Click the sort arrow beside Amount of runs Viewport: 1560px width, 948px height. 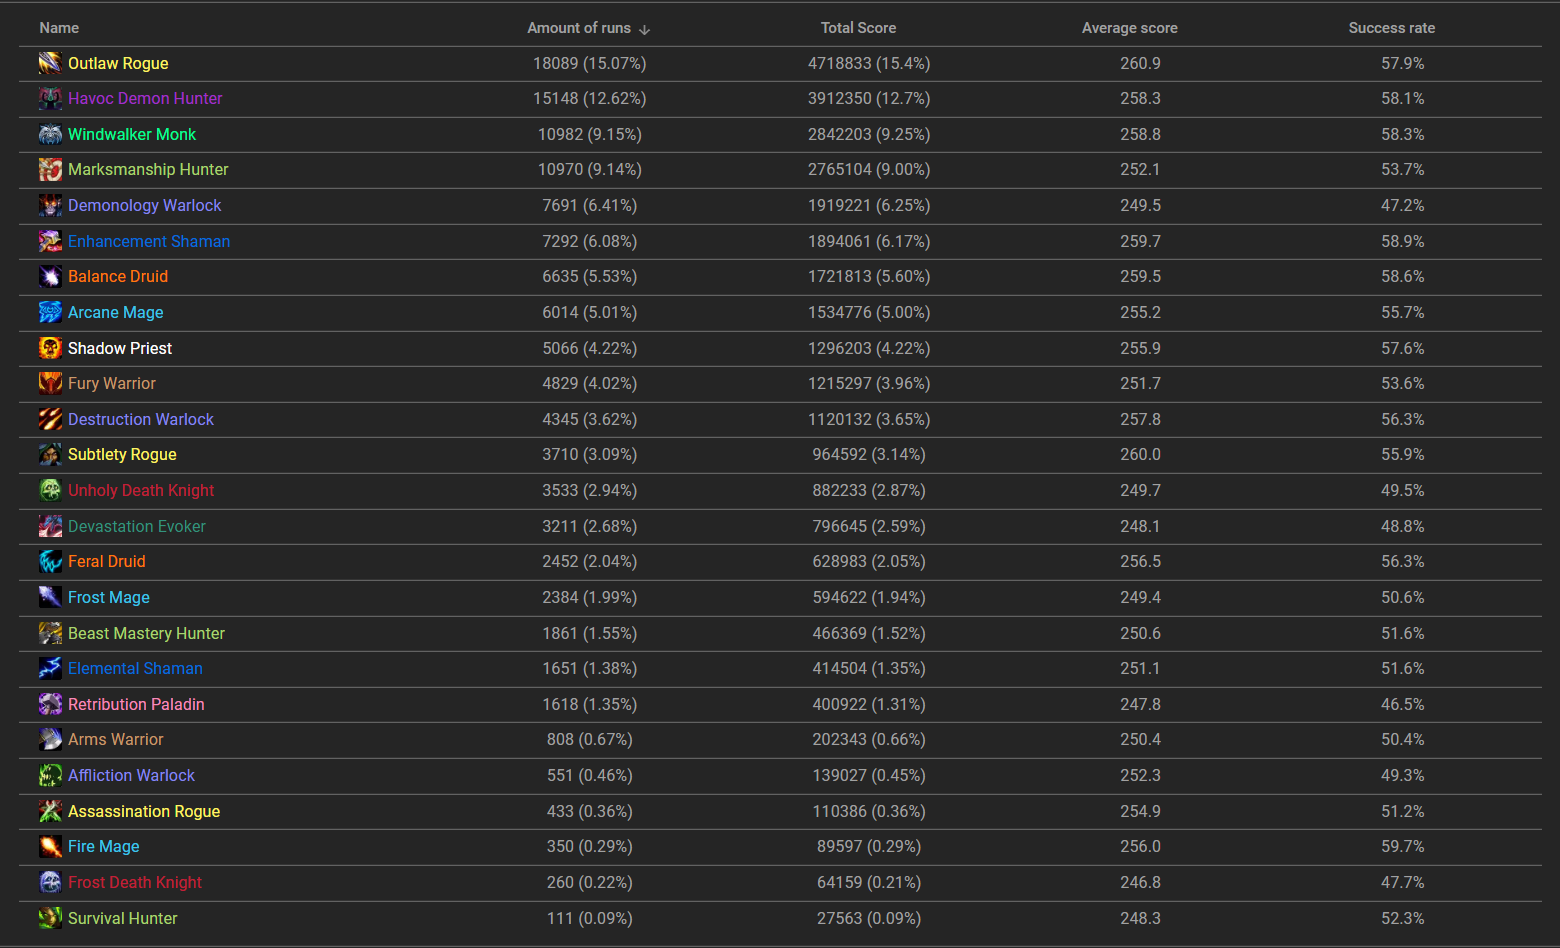645,29
